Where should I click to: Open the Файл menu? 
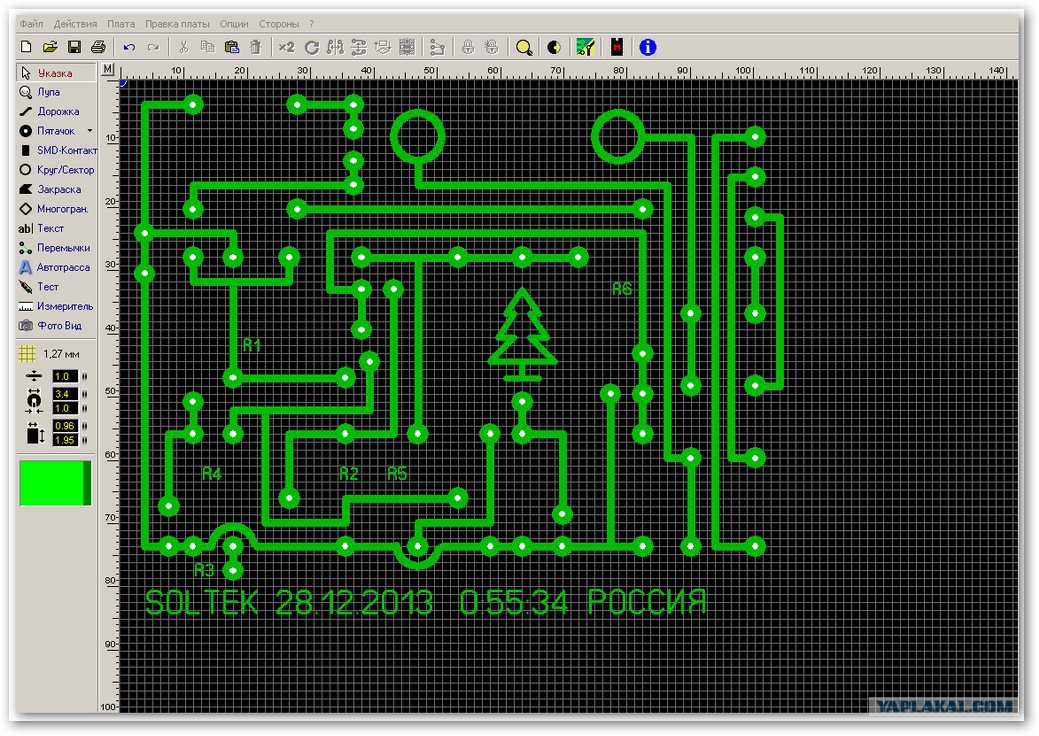click(x=31, y=24)
